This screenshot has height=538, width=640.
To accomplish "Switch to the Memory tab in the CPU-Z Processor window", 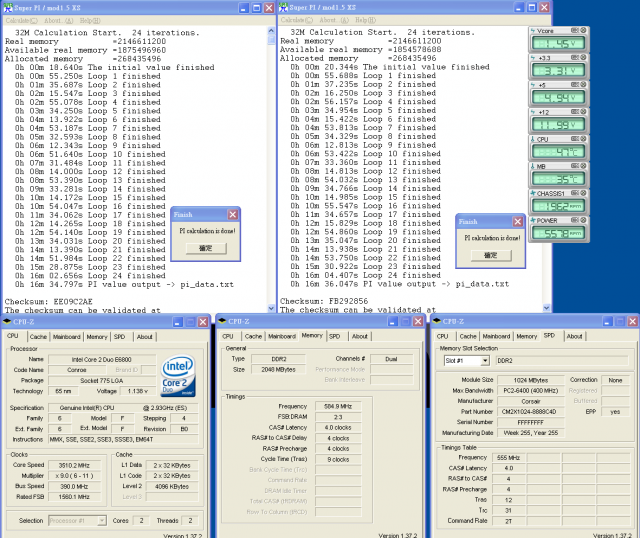I will coord(97,337).
